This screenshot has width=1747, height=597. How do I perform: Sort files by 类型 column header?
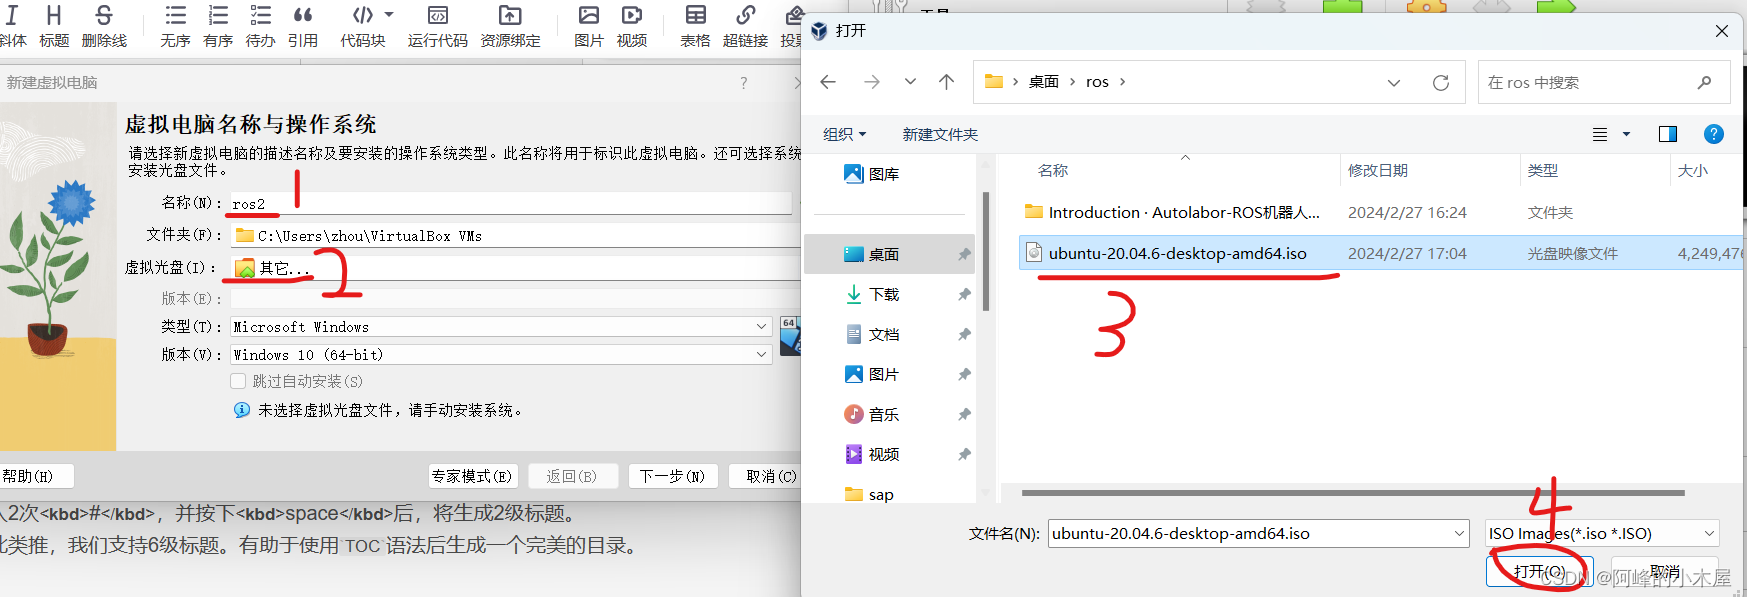(x=1543, y=171)
